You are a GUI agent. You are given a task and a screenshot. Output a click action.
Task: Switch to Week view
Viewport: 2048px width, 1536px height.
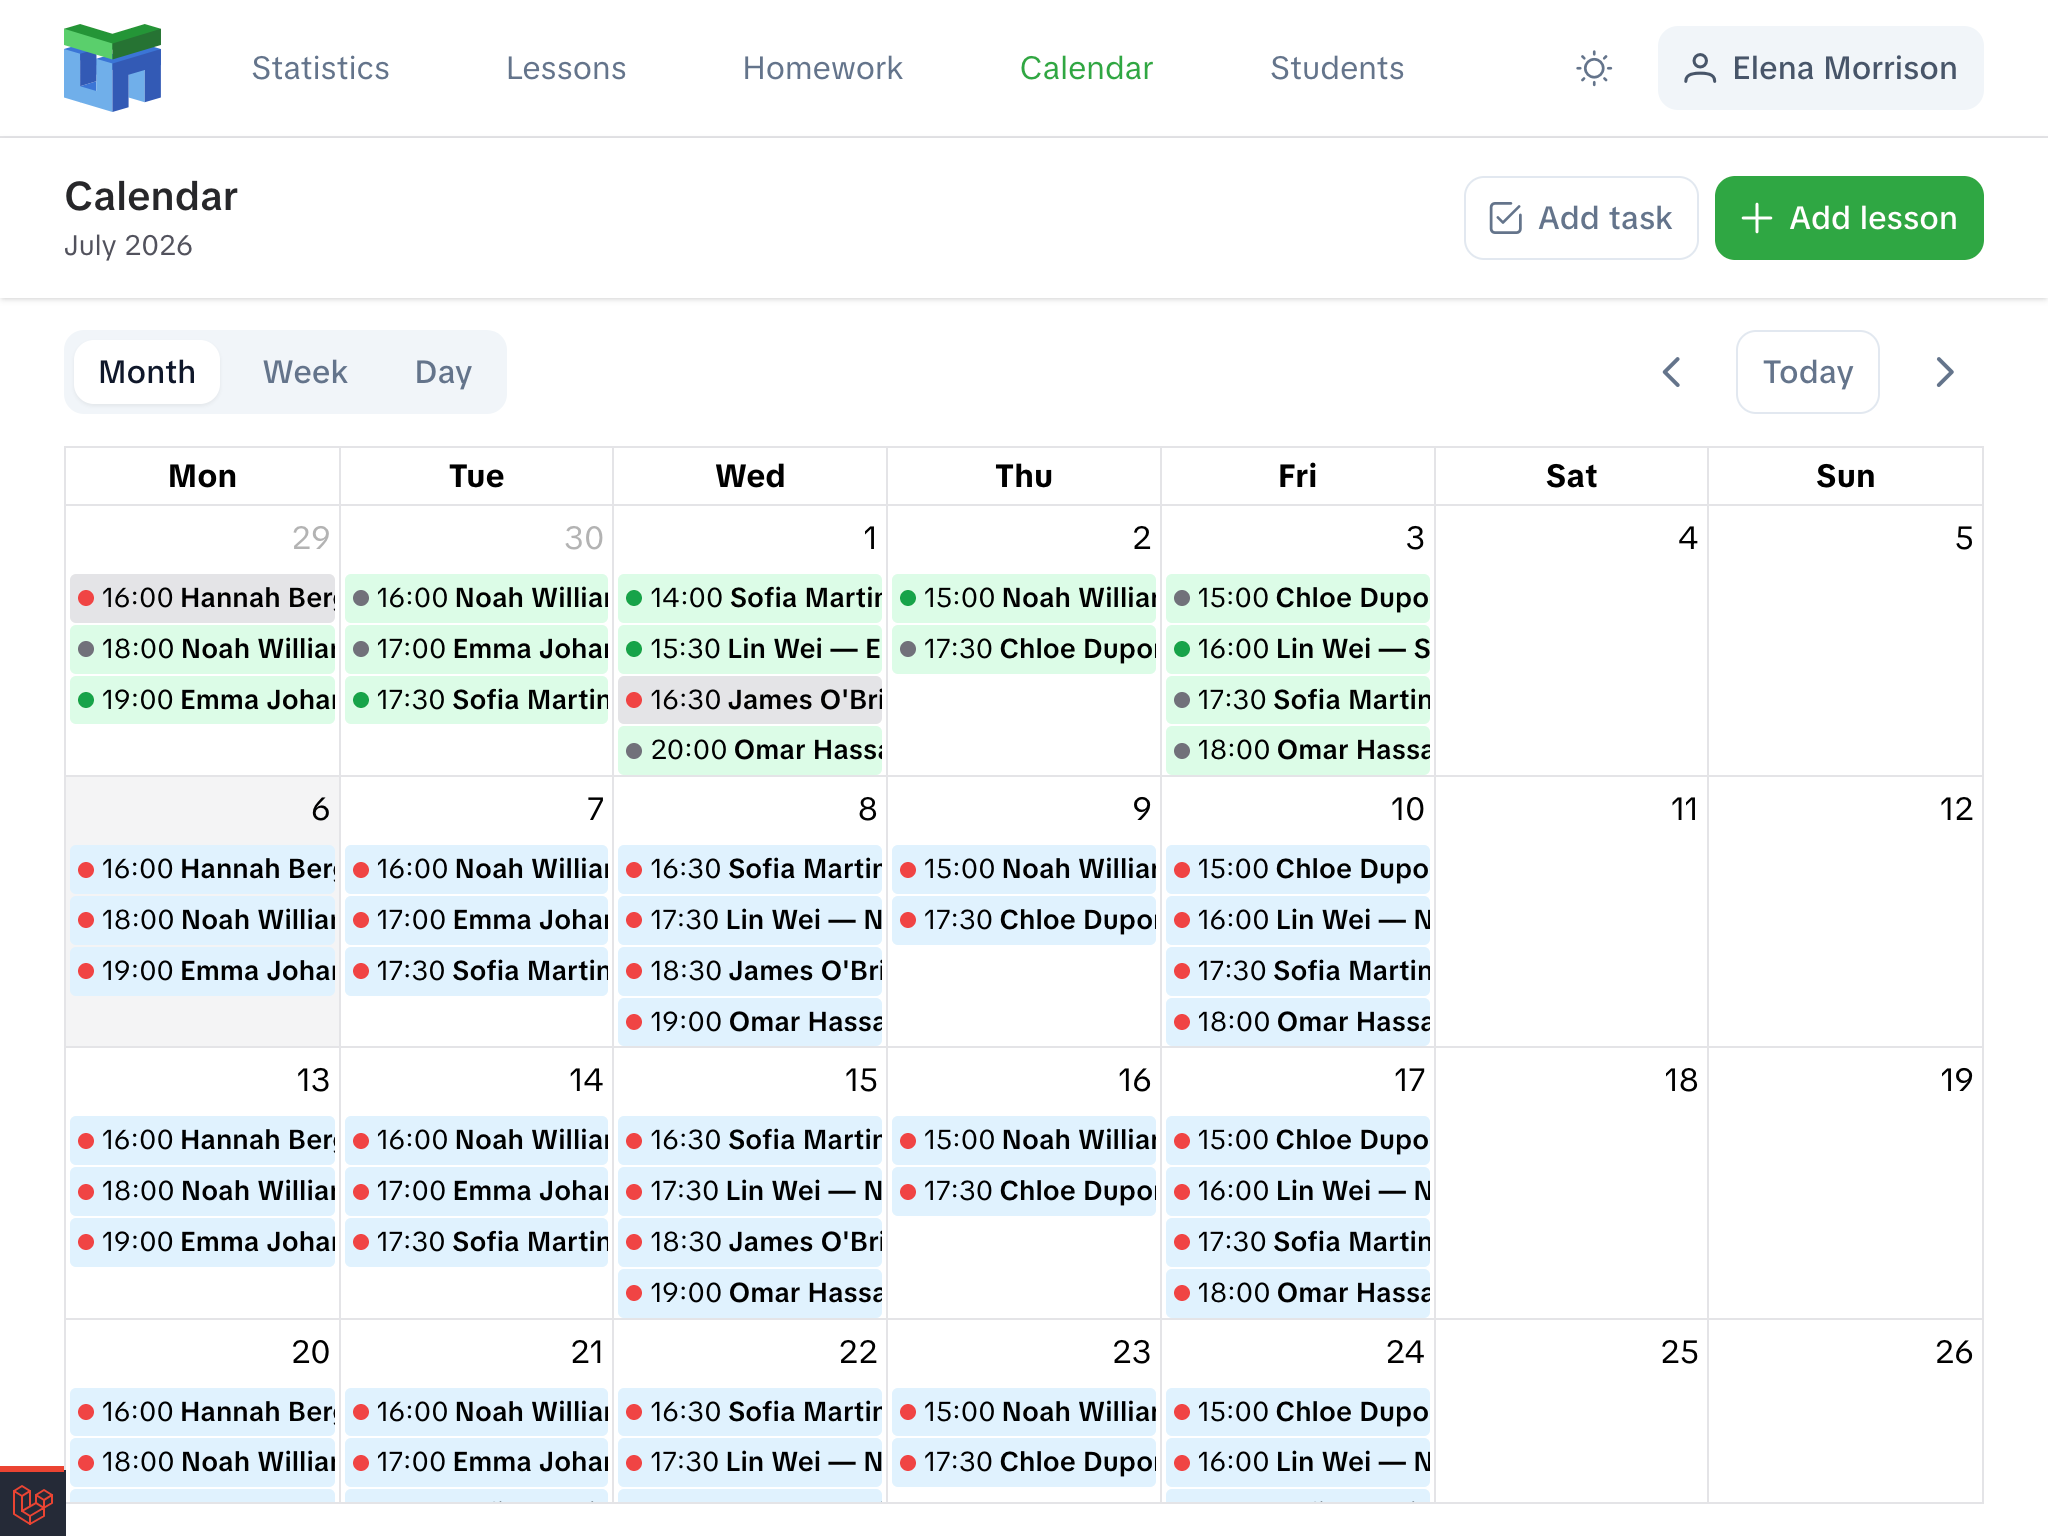(x=305, y=372)
